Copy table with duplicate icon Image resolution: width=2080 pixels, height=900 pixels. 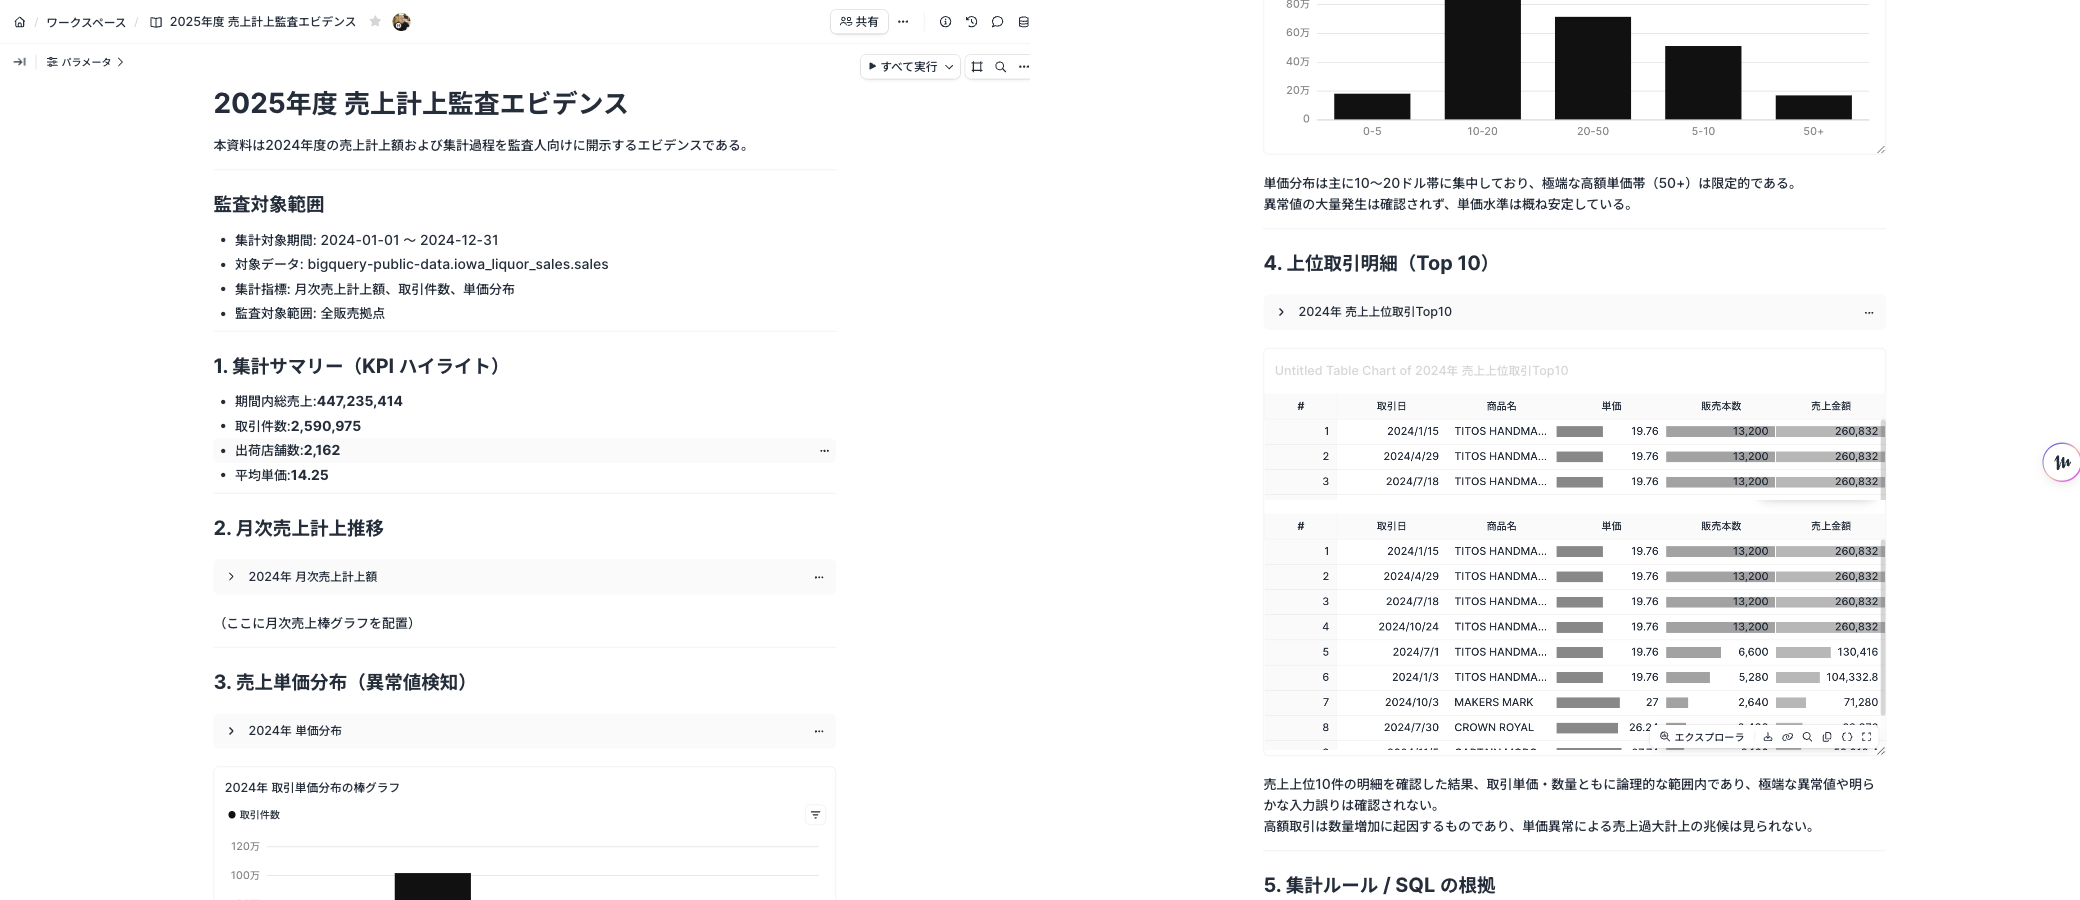1827,737
